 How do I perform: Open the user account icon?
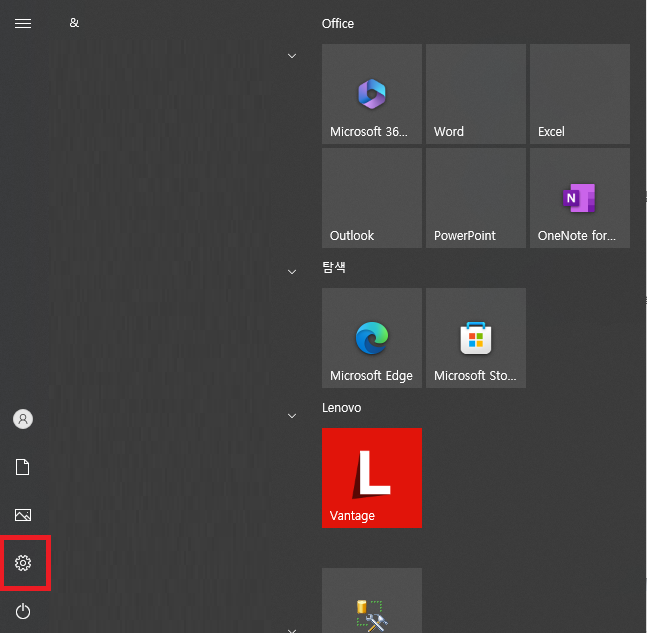23,419
